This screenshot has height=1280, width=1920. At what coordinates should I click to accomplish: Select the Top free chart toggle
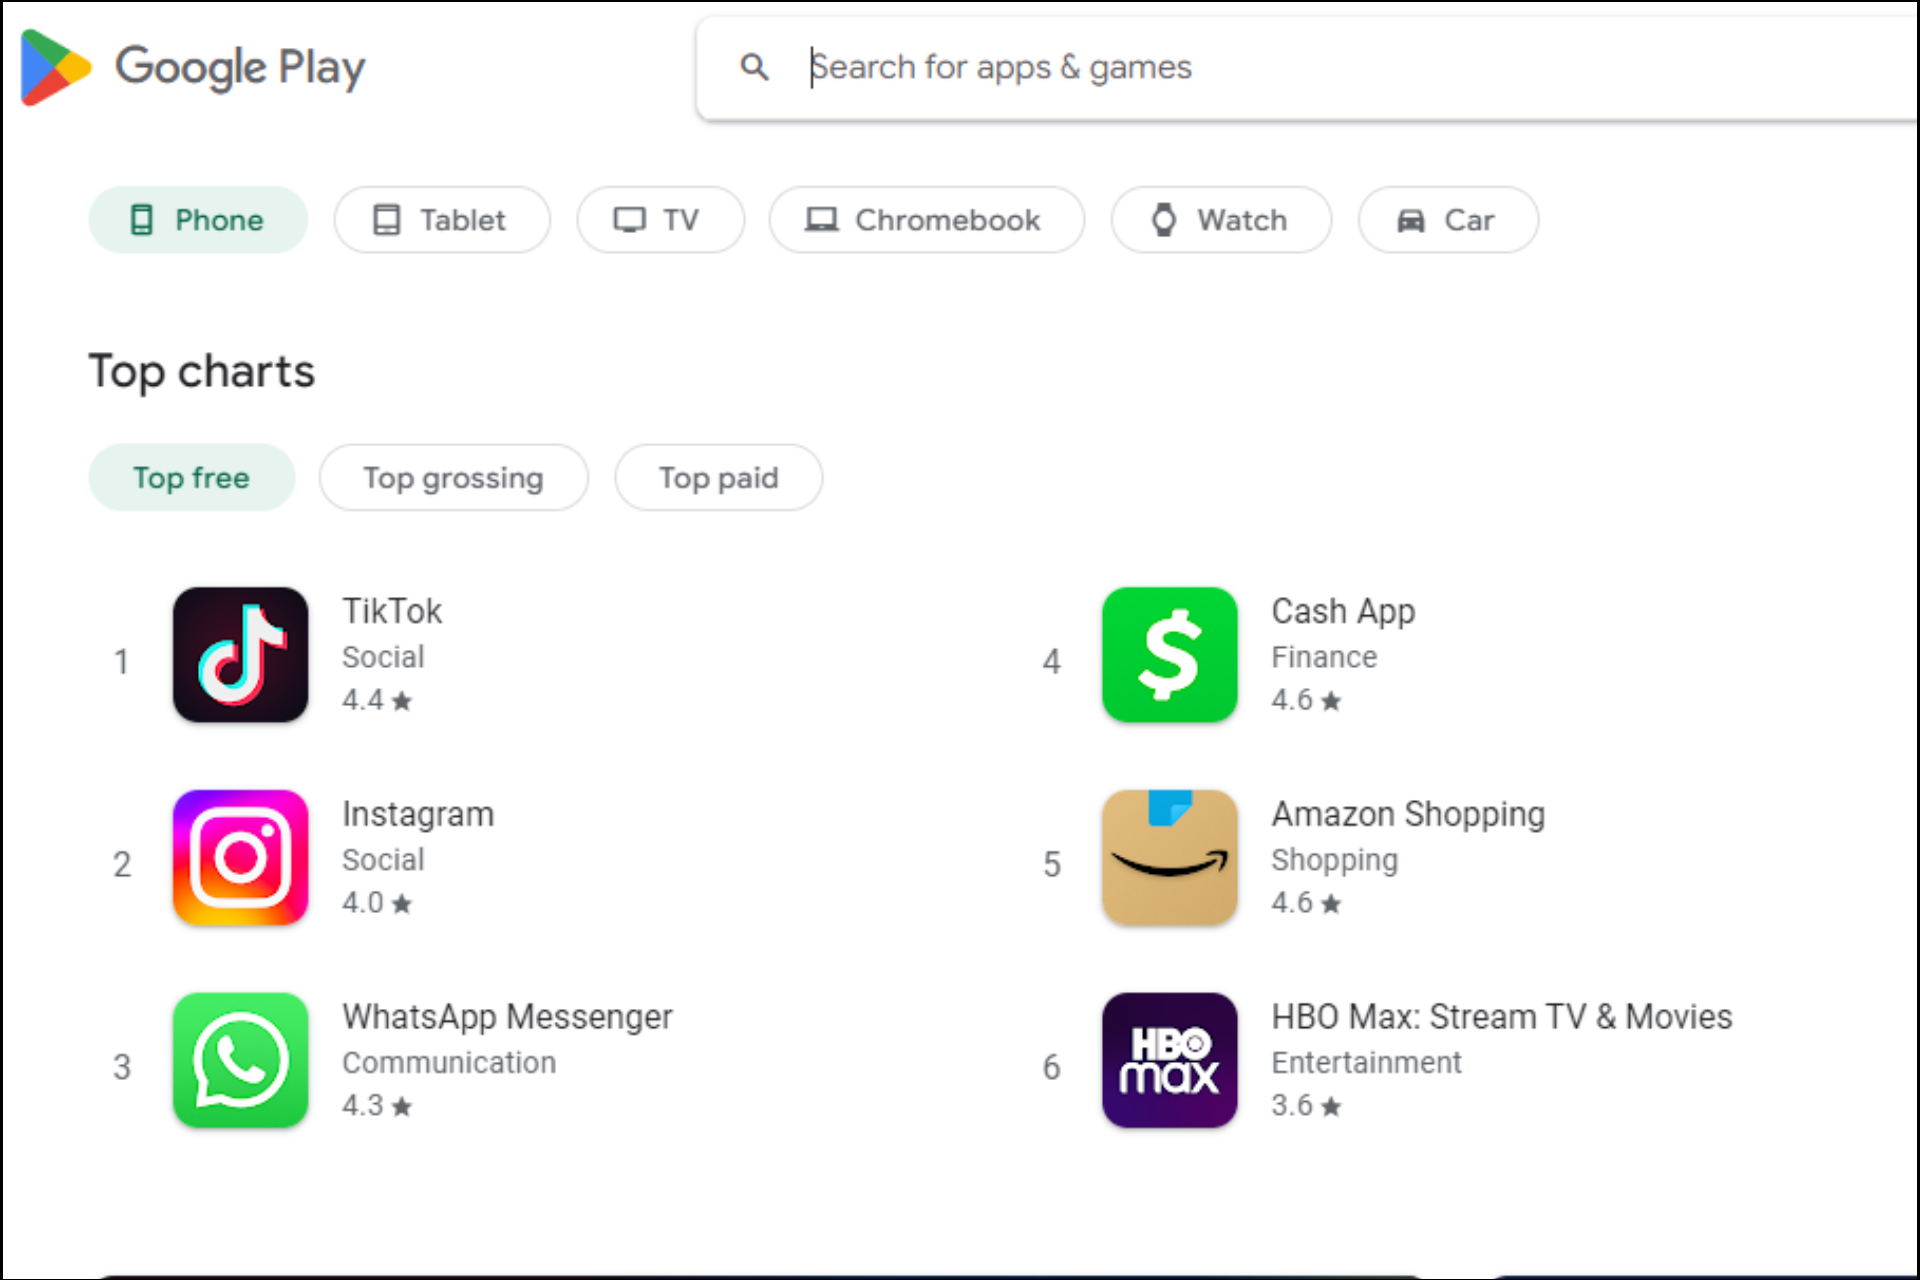pos(191,479)
